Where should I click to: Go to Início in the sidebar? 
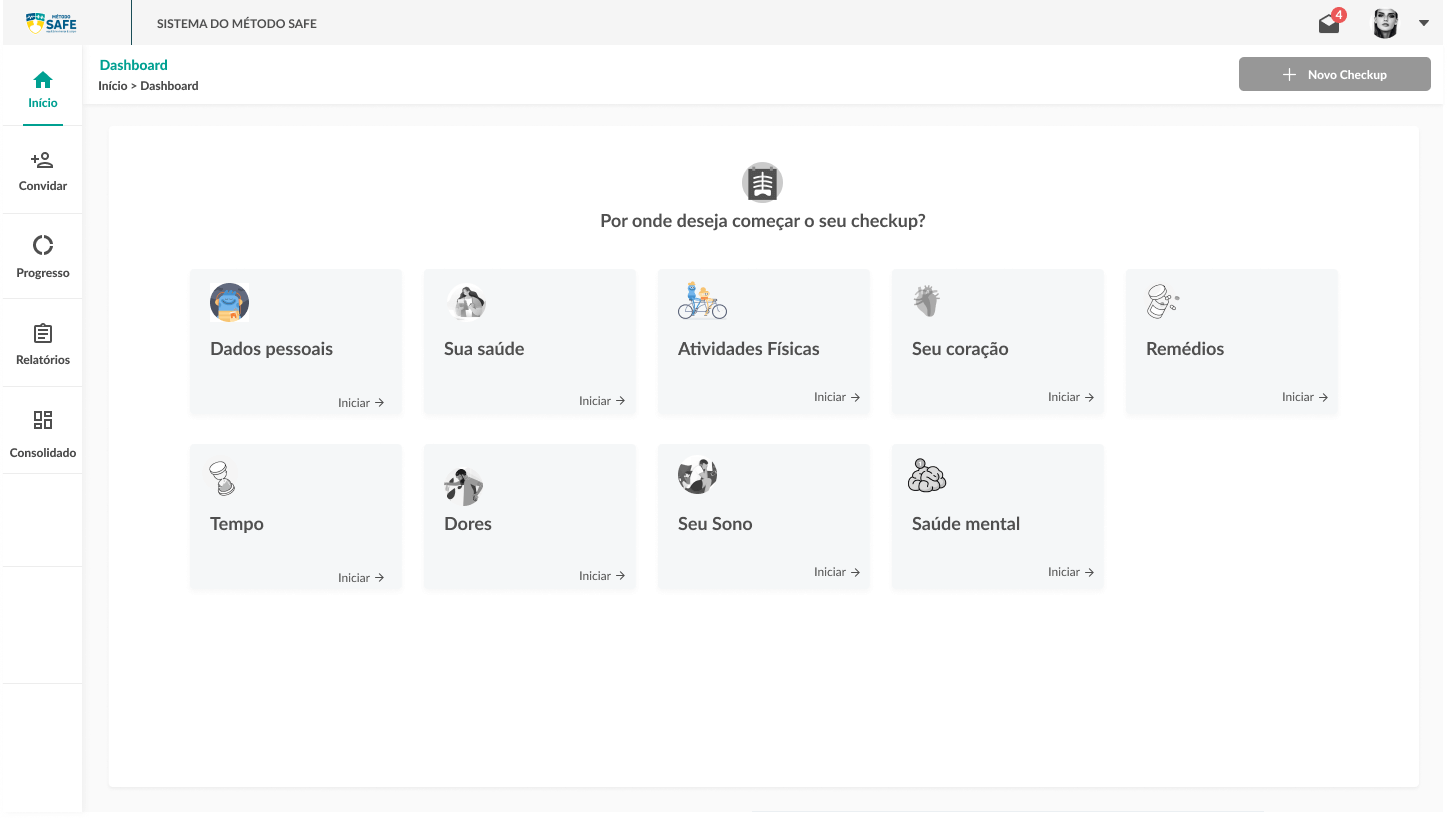tap(43, 90)
